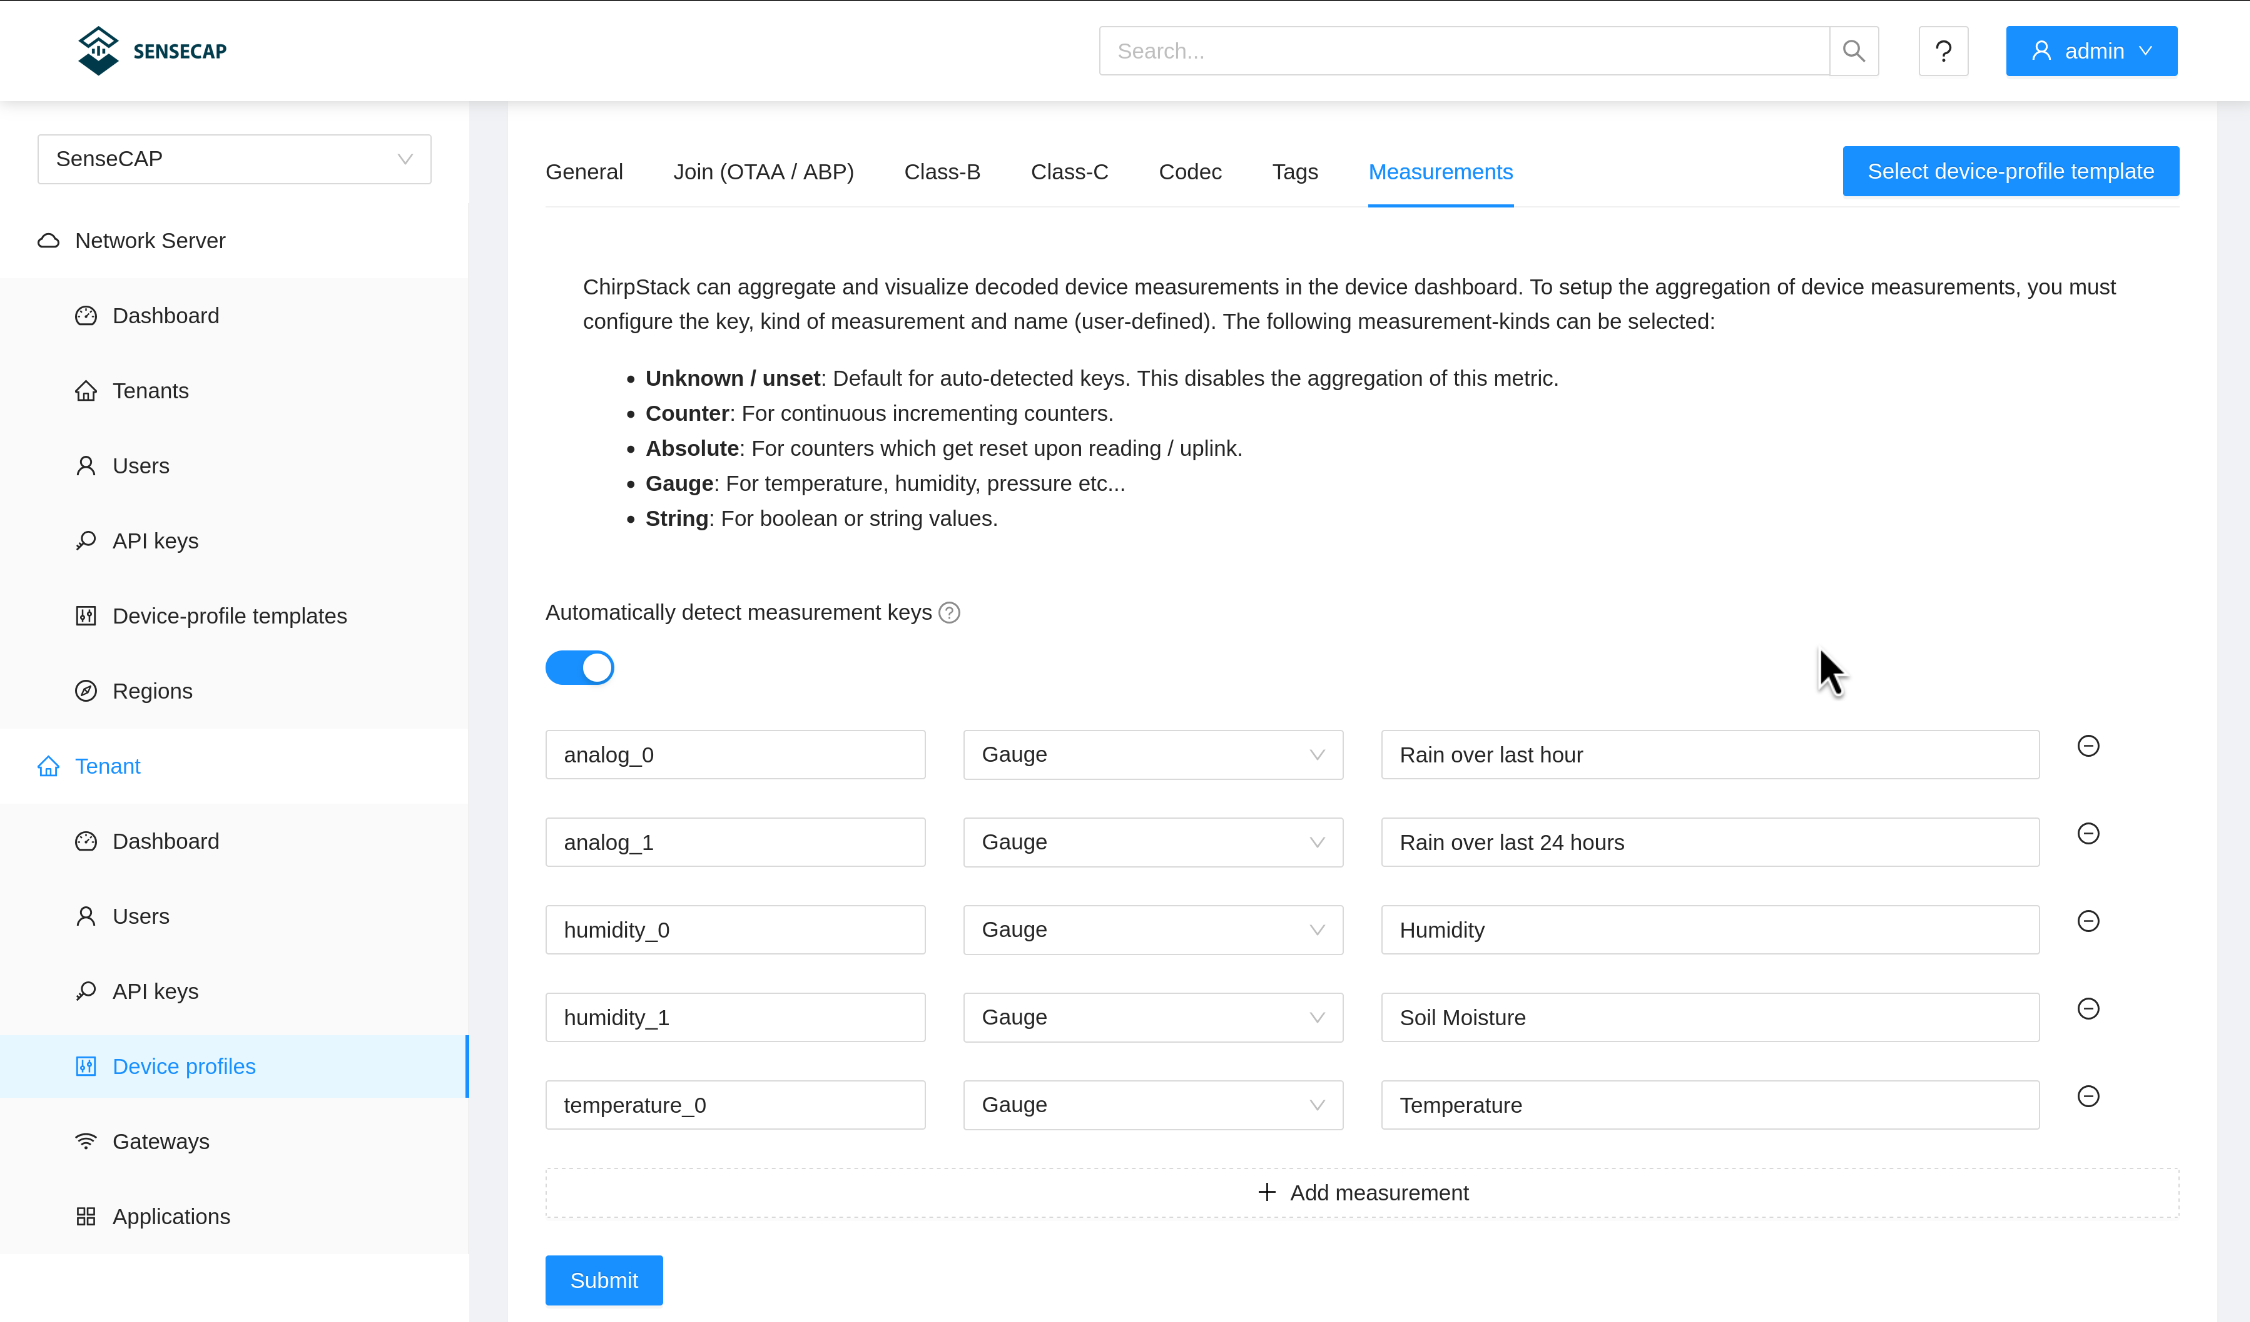
Task: Toggle automatic measurement key detection switch
Action: click(x=579, y=668)
